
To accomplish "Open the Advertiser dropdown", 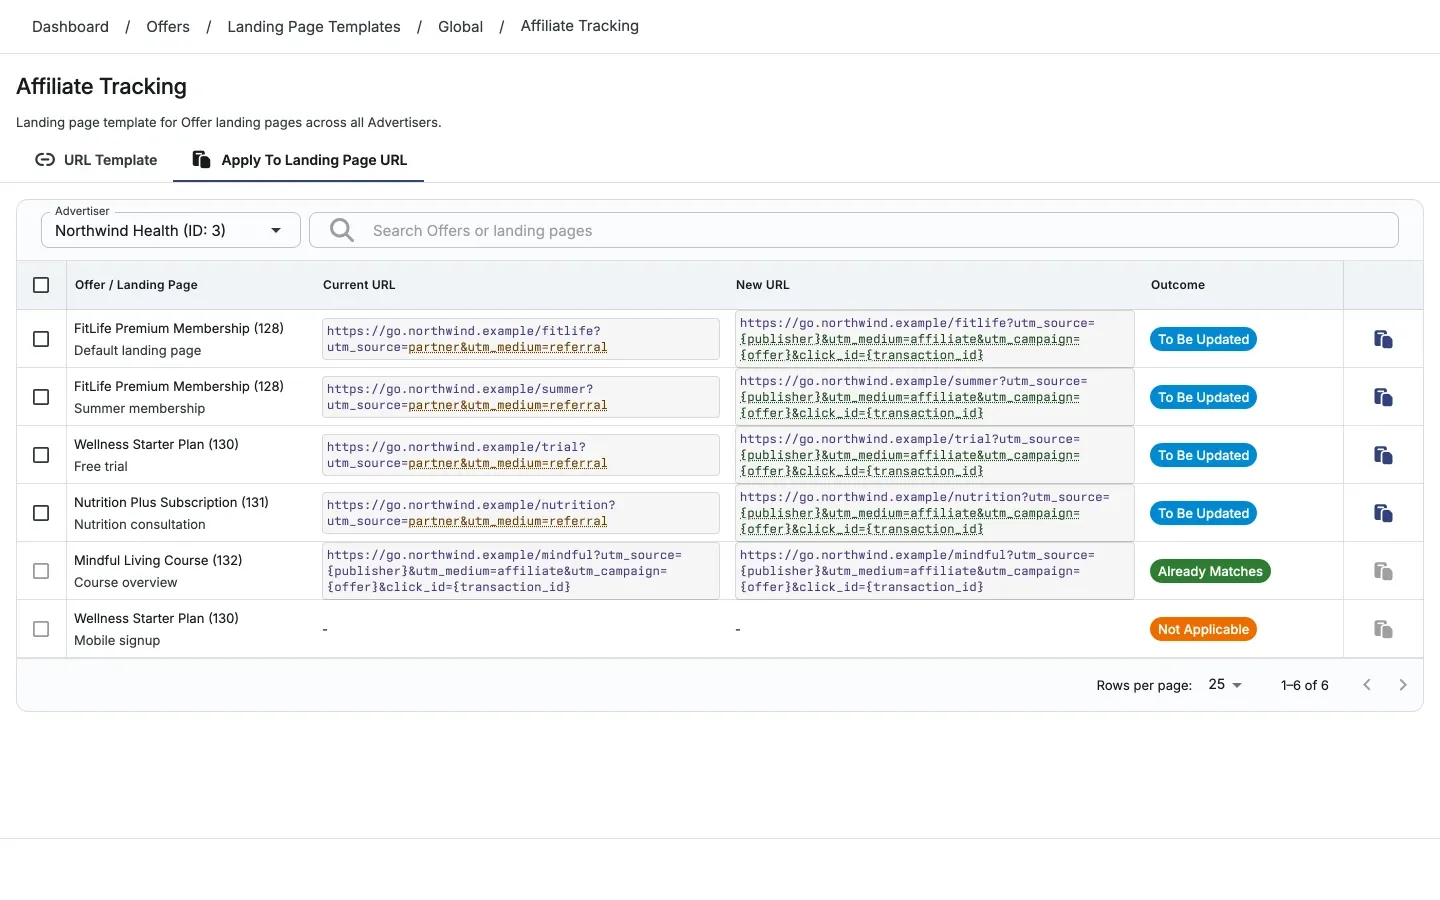I will [171, 230].
